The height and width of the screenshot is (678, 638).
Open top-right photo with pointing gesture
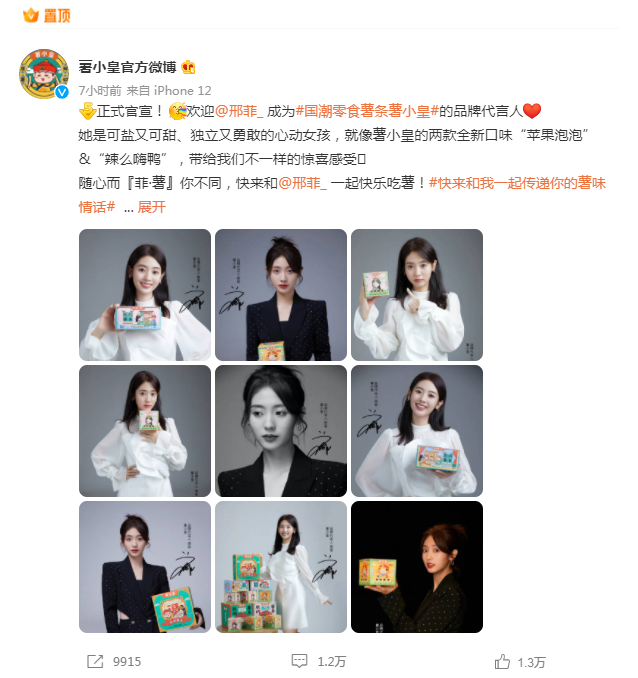[417, 295]
